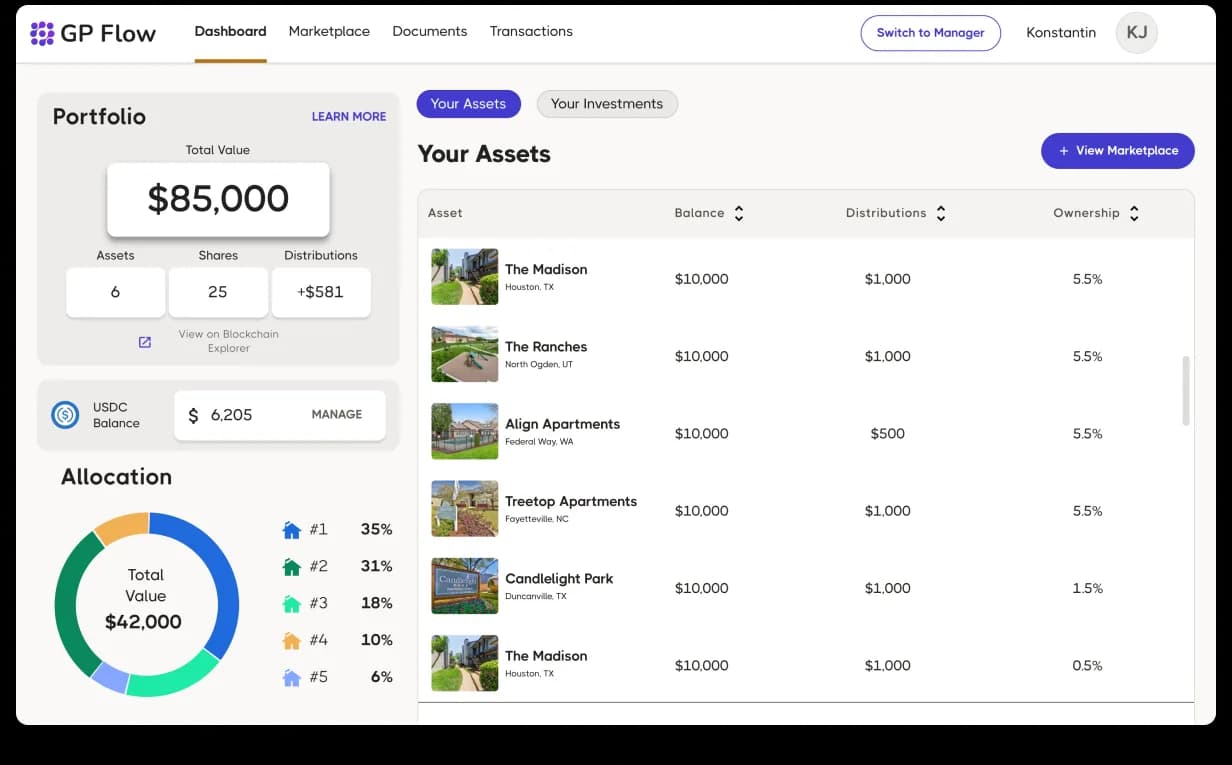The width and height of the screenshot is (1232, 765).
Task: Click the Konstantin user name
Action: tap(1061, 33)
